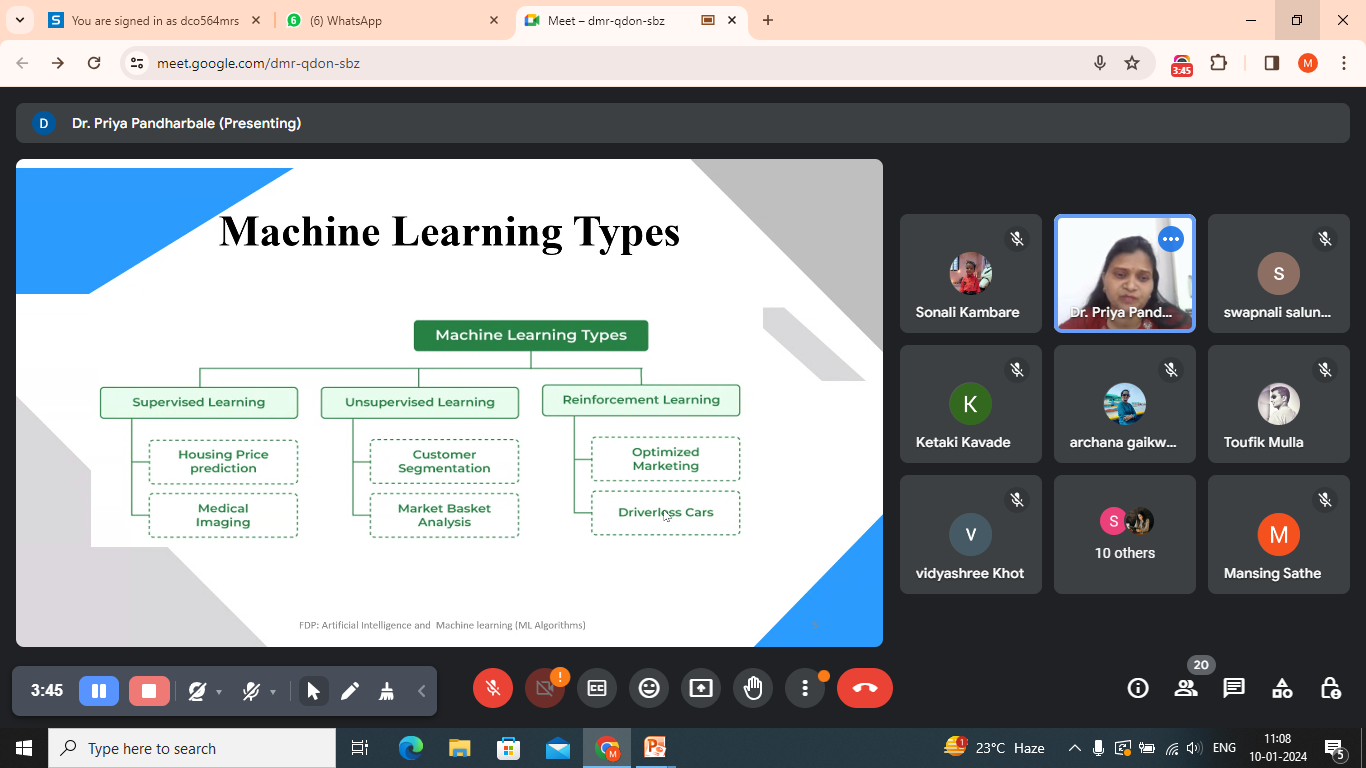
Task: Show the participants people panel
Action: pyautogui.click(x=1186, y=688)
